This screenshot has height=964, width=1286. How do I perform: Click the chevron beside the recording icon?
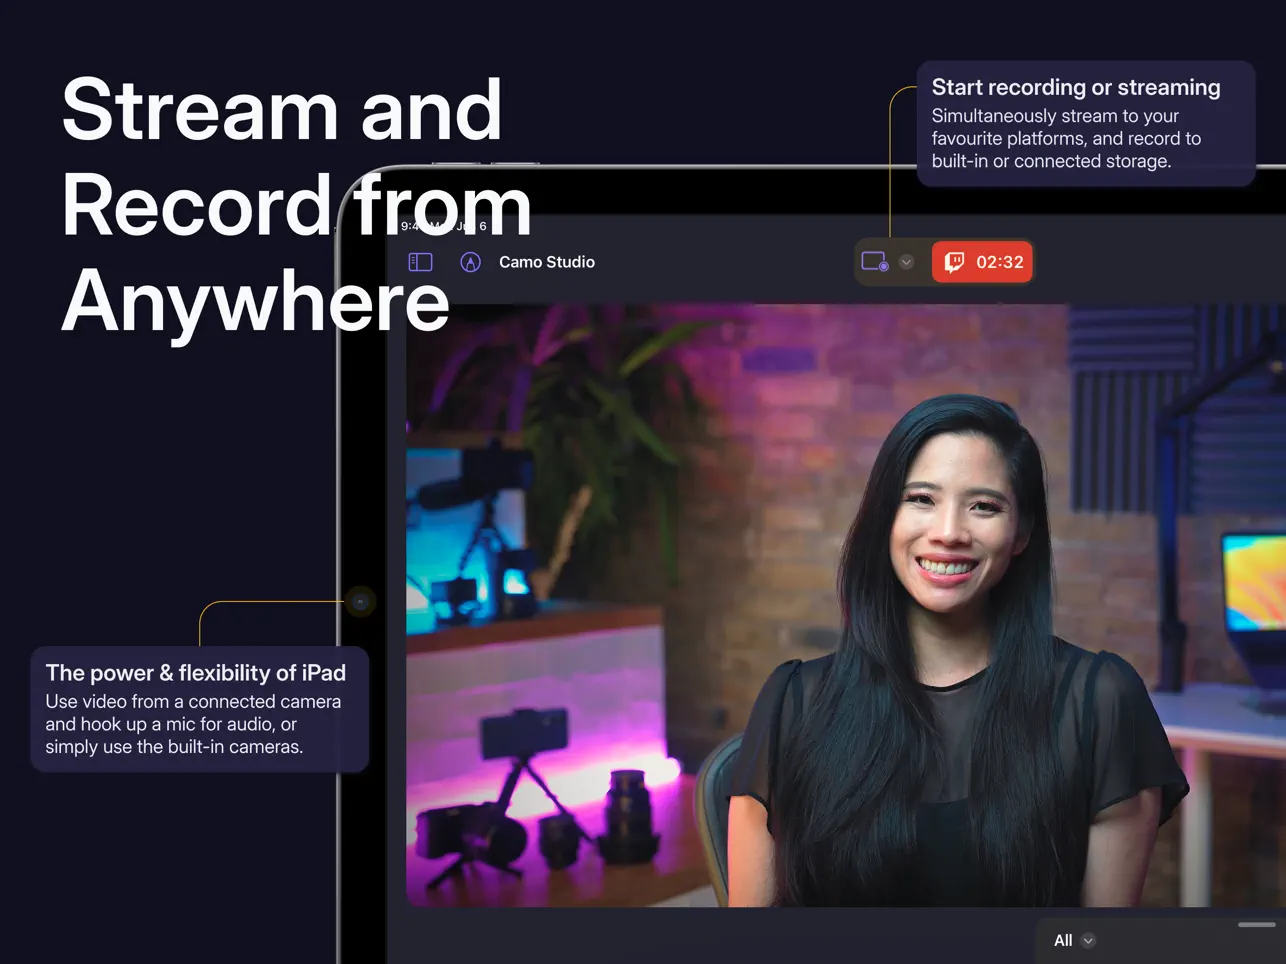click(x=906, y=261)
